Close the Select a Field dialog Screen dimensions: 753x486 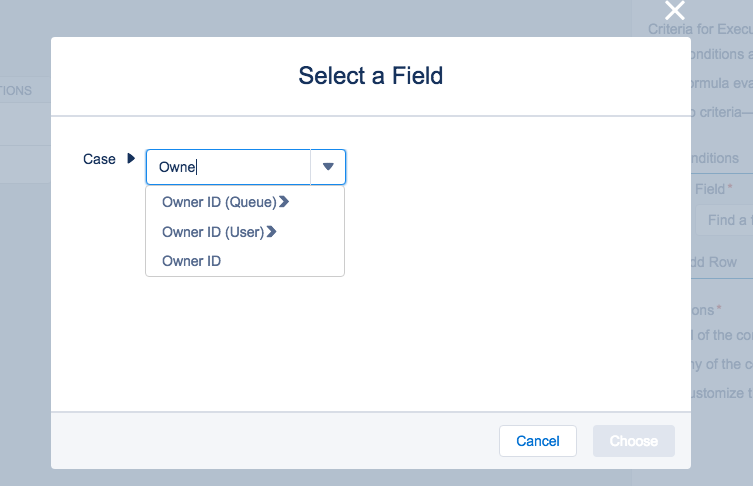coord(675,11)
